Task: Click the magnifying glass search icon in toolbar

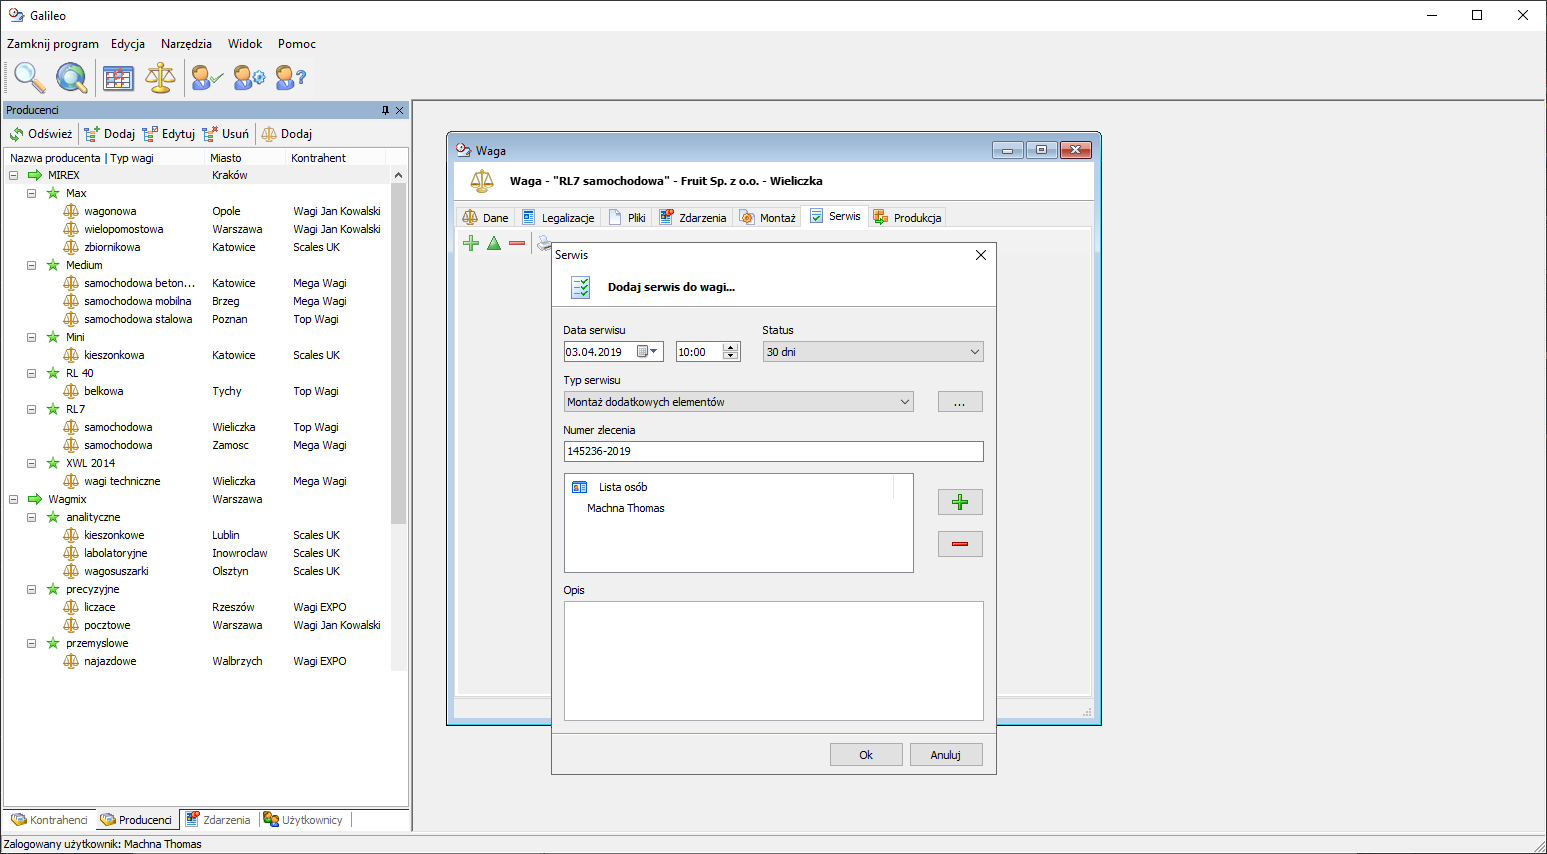Action: coord(28,77)
